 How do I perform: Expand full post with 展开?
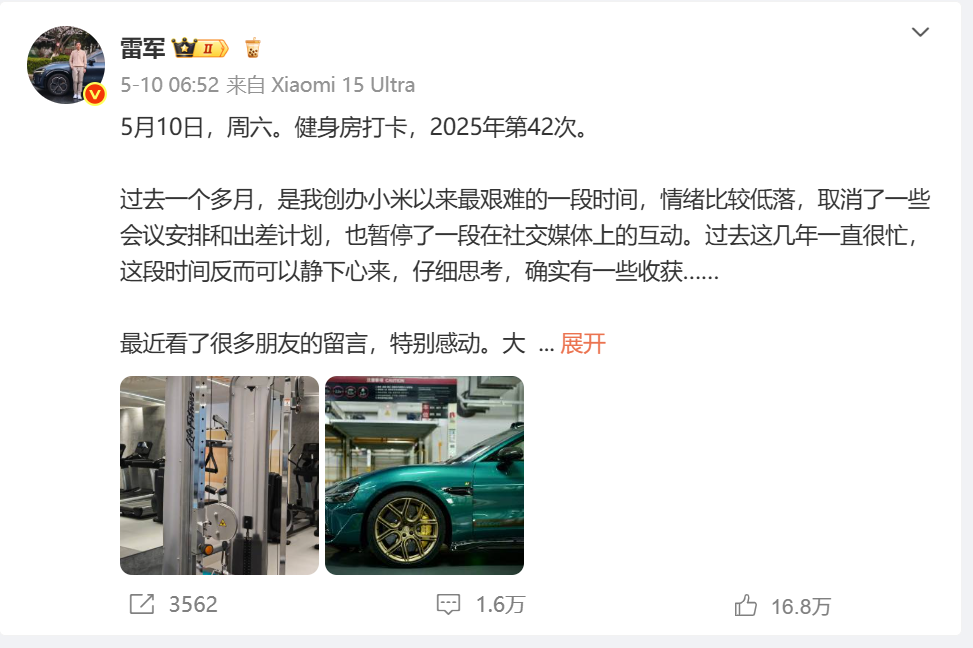coord(583,343)
